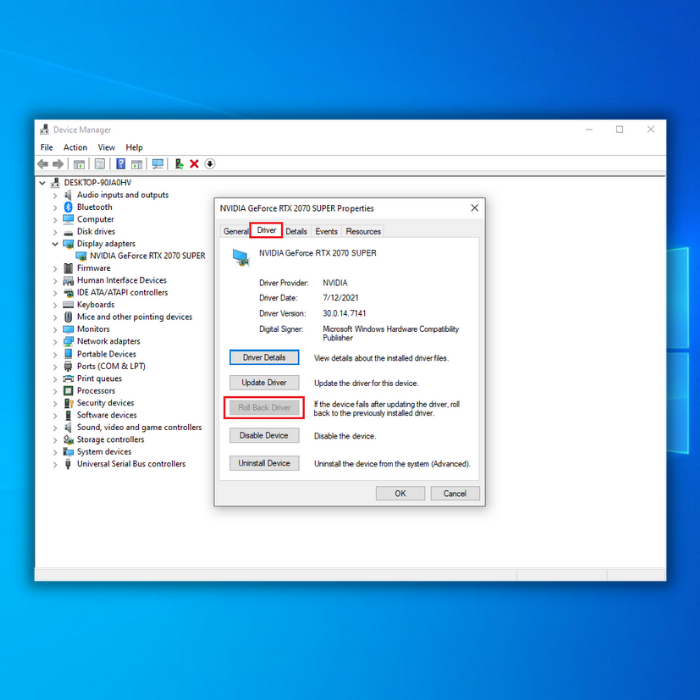This screenshot has height=700, width=700.
Task: Expand the Storage controllers node
Action: coord(55,440)
